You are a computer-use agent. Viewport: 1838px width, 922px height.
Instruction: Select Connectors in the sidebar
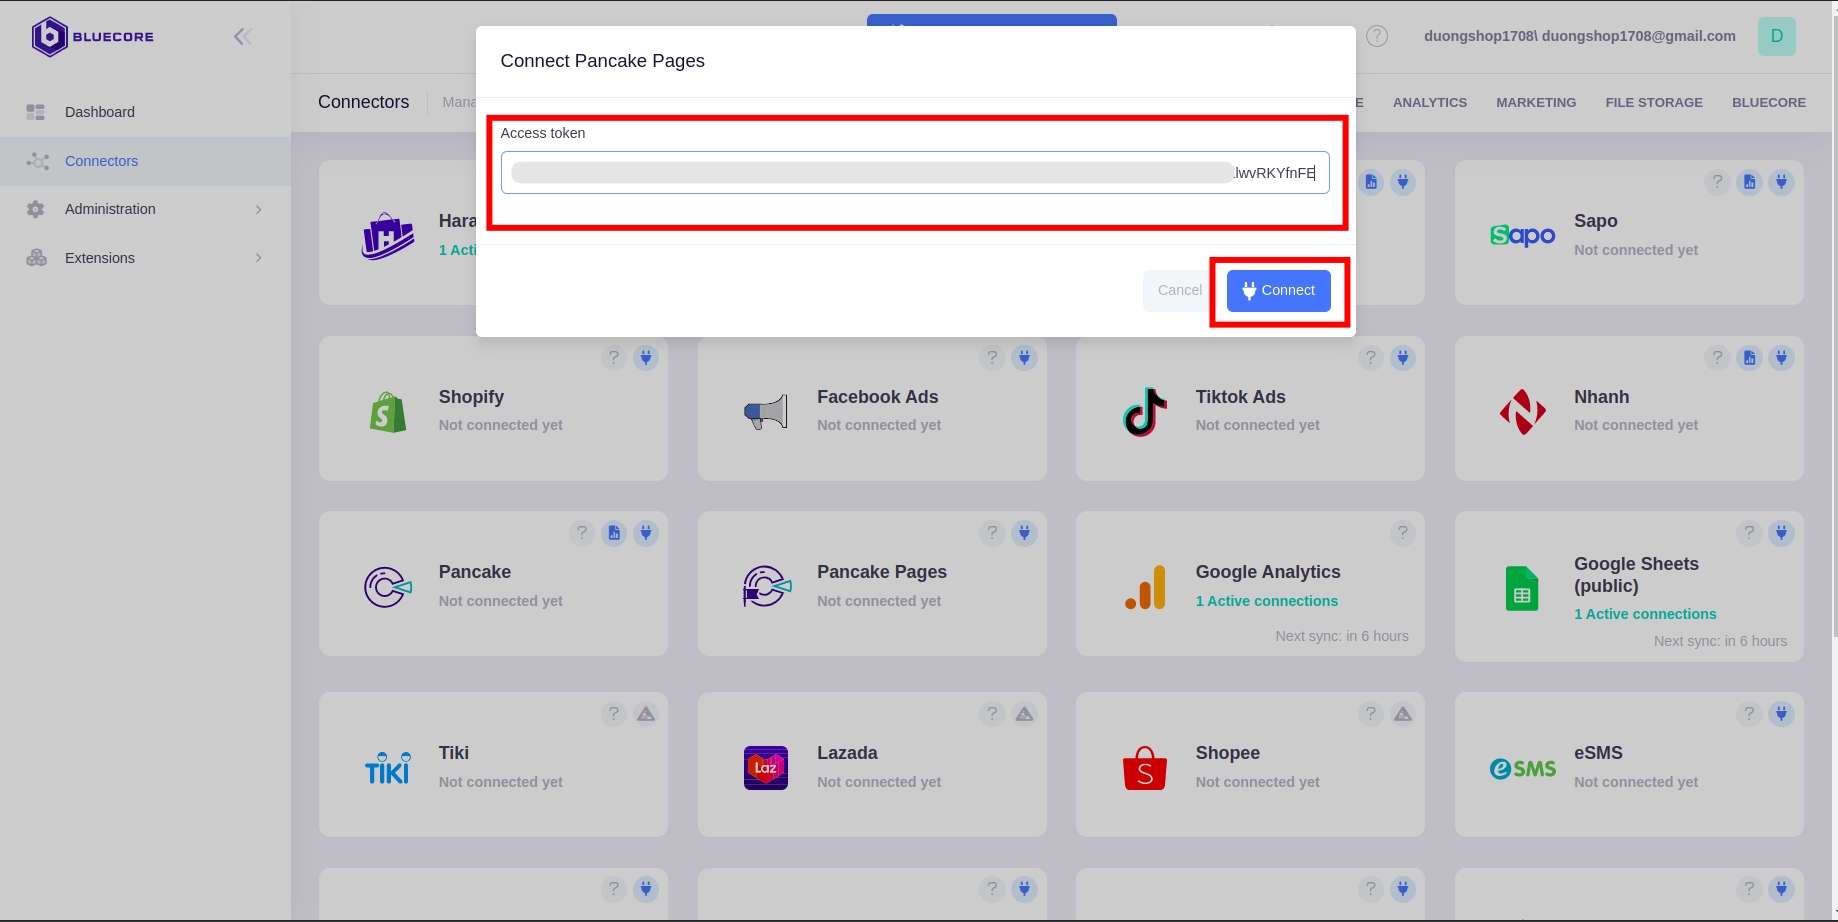click(101, 161)
